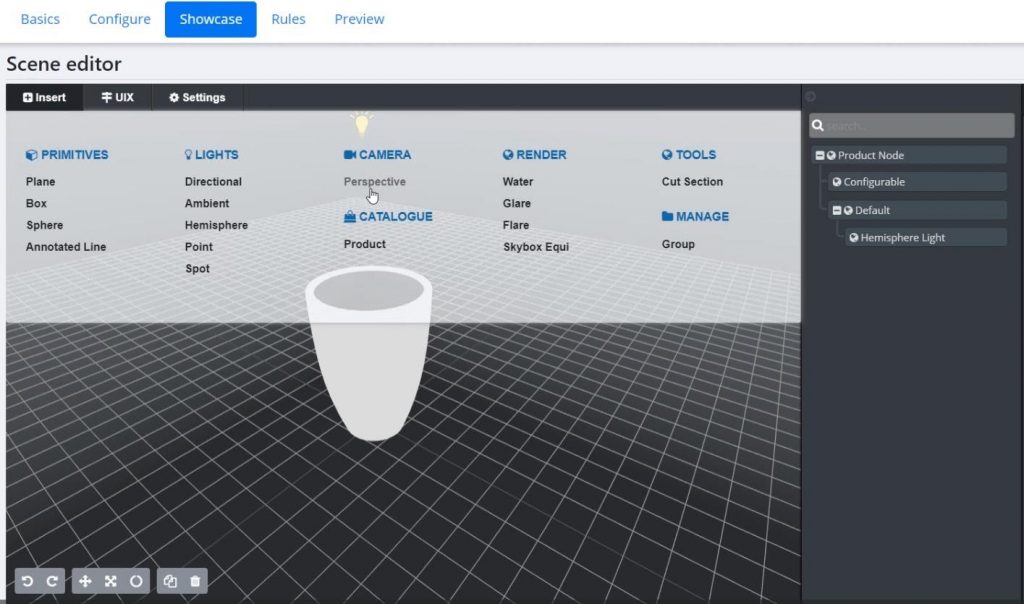The height and width of the screenshot is (604, 1024).
Task: Open the Configure tab
Action: coord(120,19)
